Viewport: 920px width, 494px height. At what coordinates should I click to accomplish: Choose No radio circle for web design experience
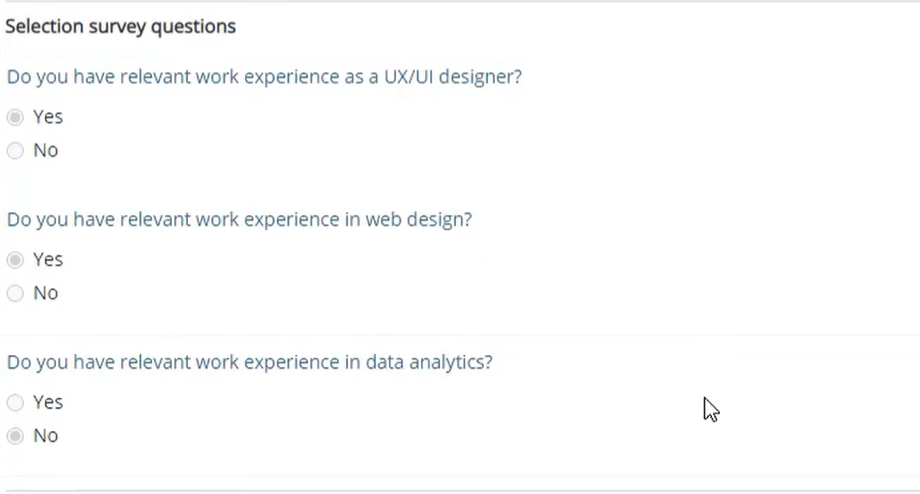(15, 293)
